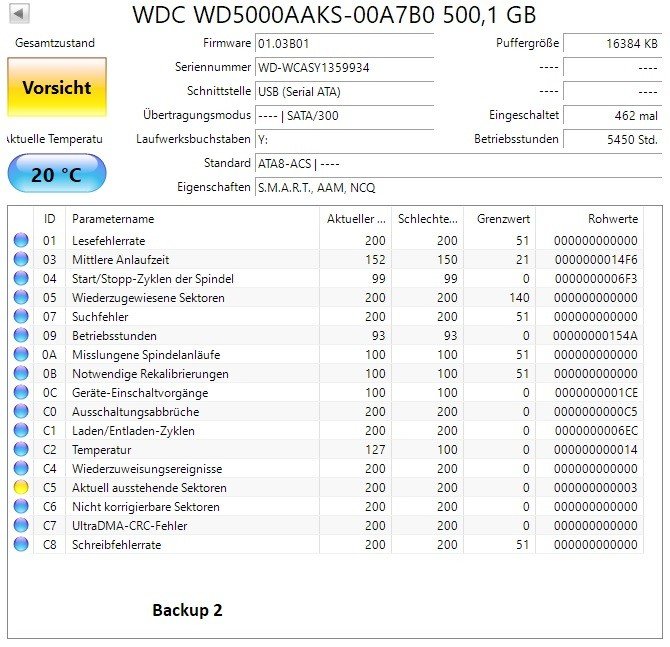The height and width of the screenshot is (647, 670).
Task: Click the Eigenschaften field S.M.A.R.T., AAM, NCQ
Action: click(458, 188)
